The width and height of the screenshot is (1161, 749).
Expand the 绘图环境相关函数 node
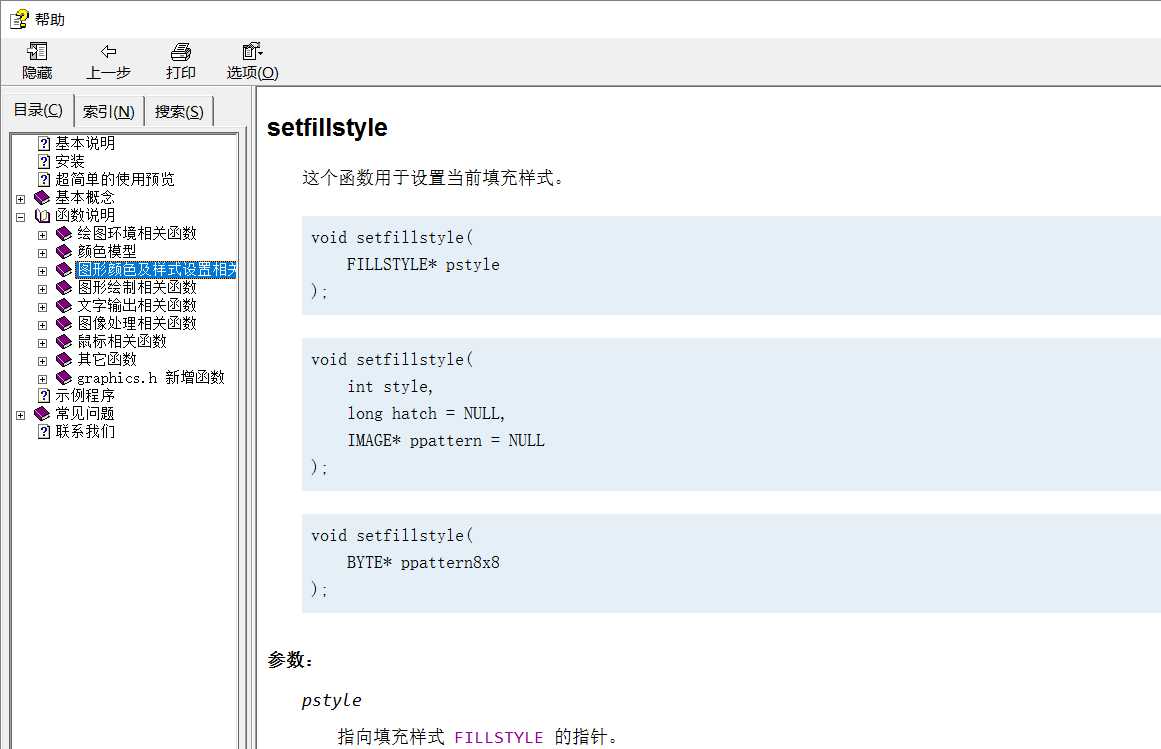(42, 234)
